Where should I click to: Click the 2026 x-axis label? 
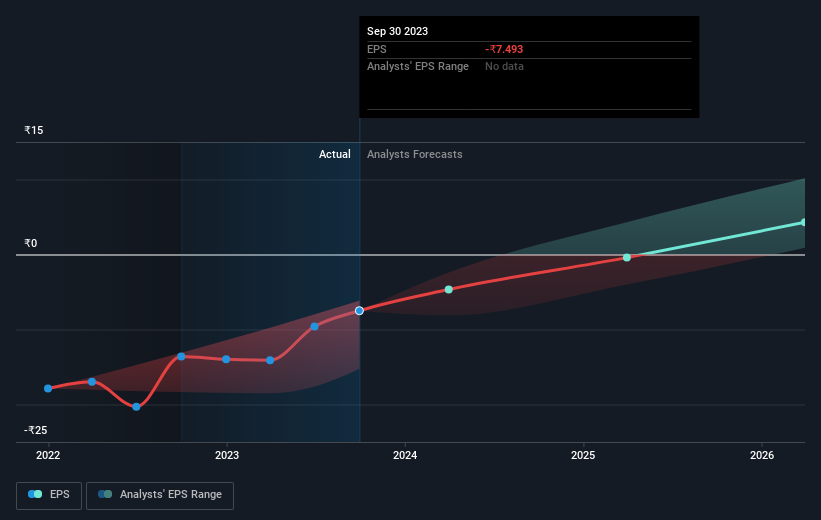click(x=762, y=455)
